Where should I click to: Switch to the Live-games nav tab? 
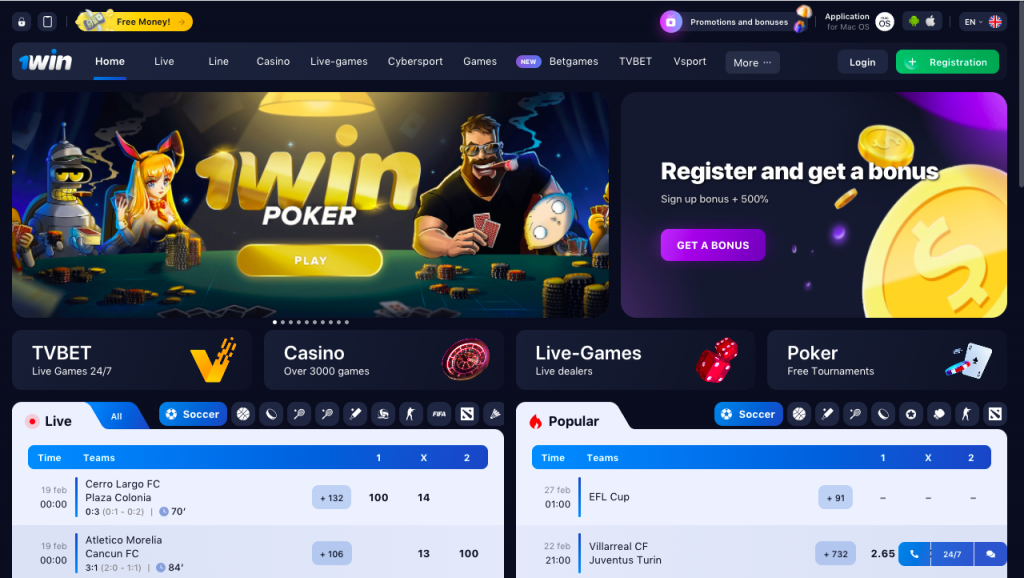(339, 61)
